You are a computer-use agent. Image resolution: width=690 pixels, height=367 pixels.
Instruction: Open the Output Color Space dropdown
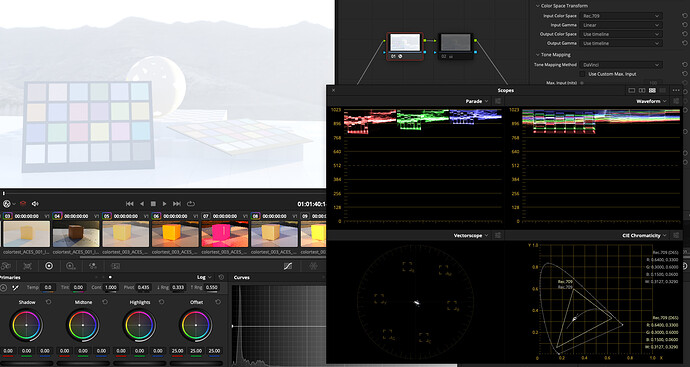tap(621, 34)
